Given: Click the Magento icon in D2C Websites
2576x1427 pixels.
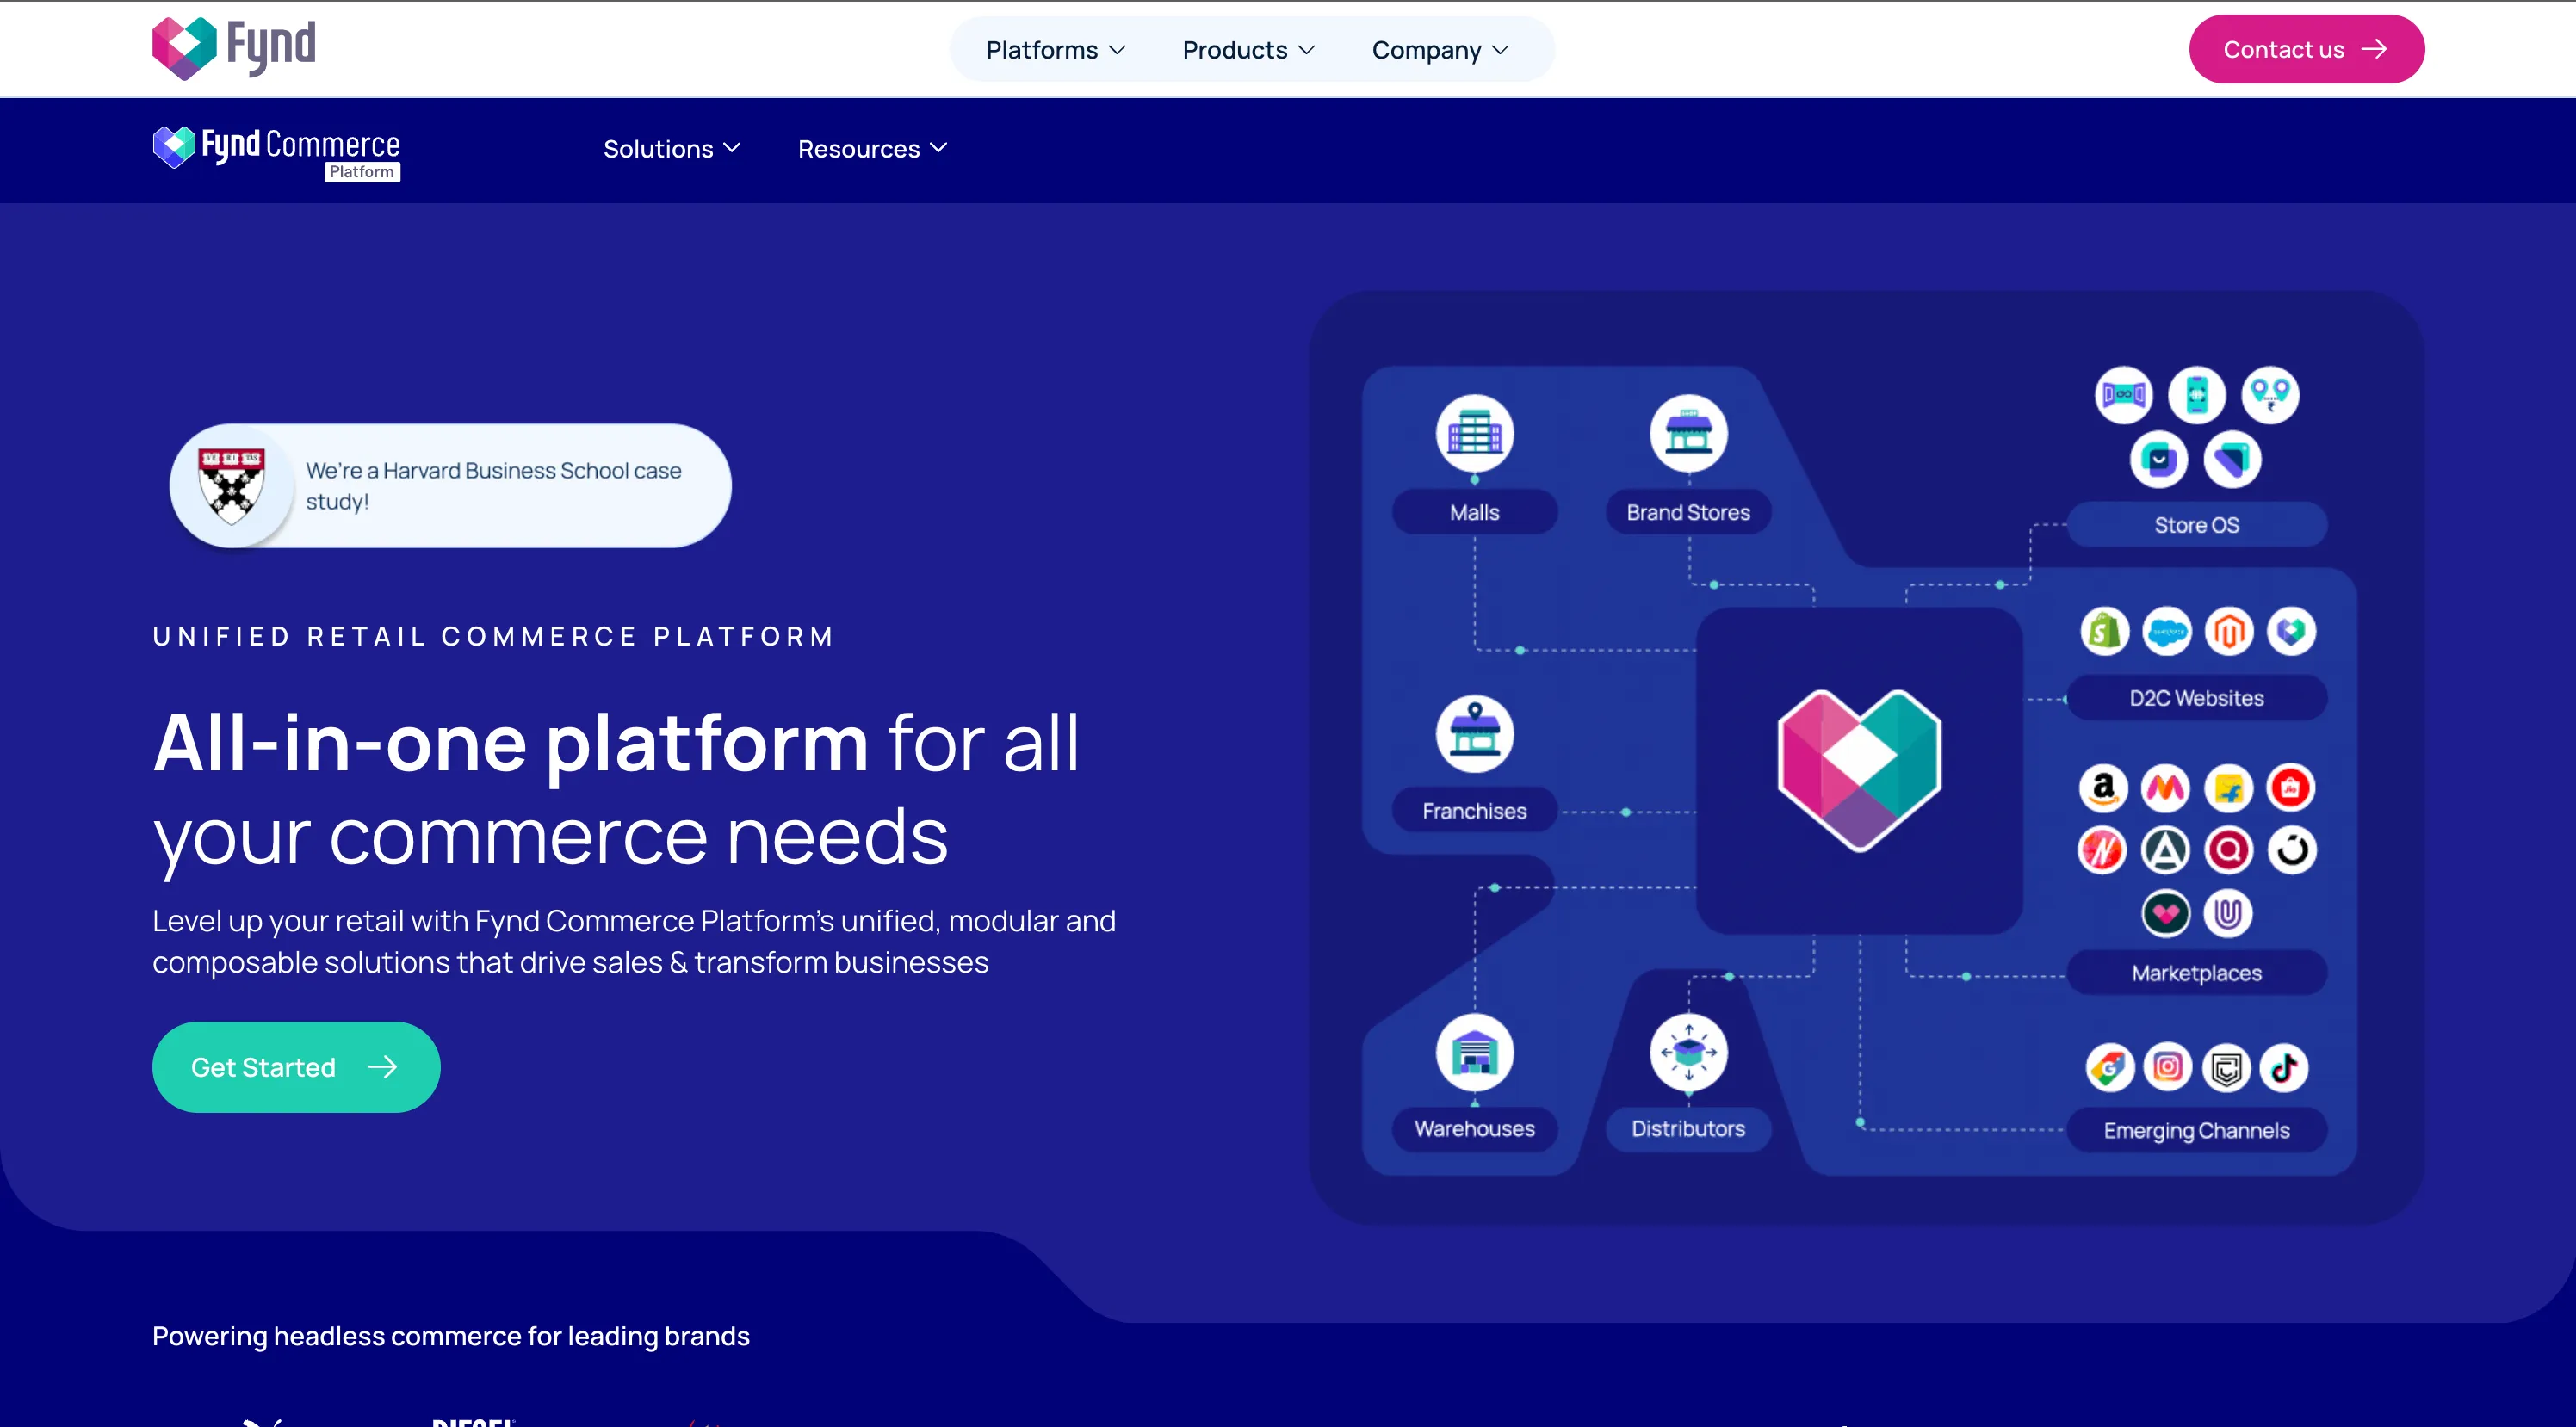Looking at the screenshot, I should [x=2231, y=631].
